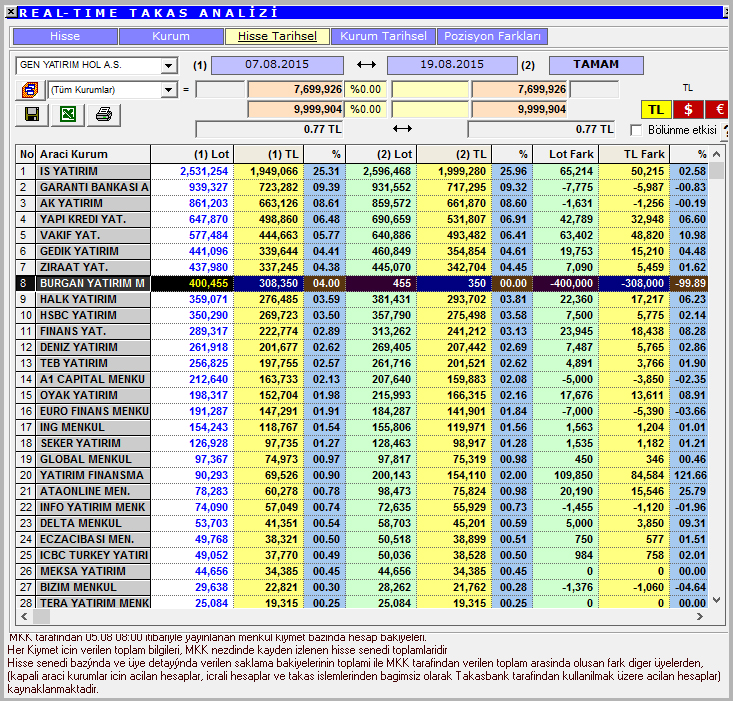Select the ATAONLINE MEN. row
Image resolution: width=733 pixels, height=701 pixels.
362,492
